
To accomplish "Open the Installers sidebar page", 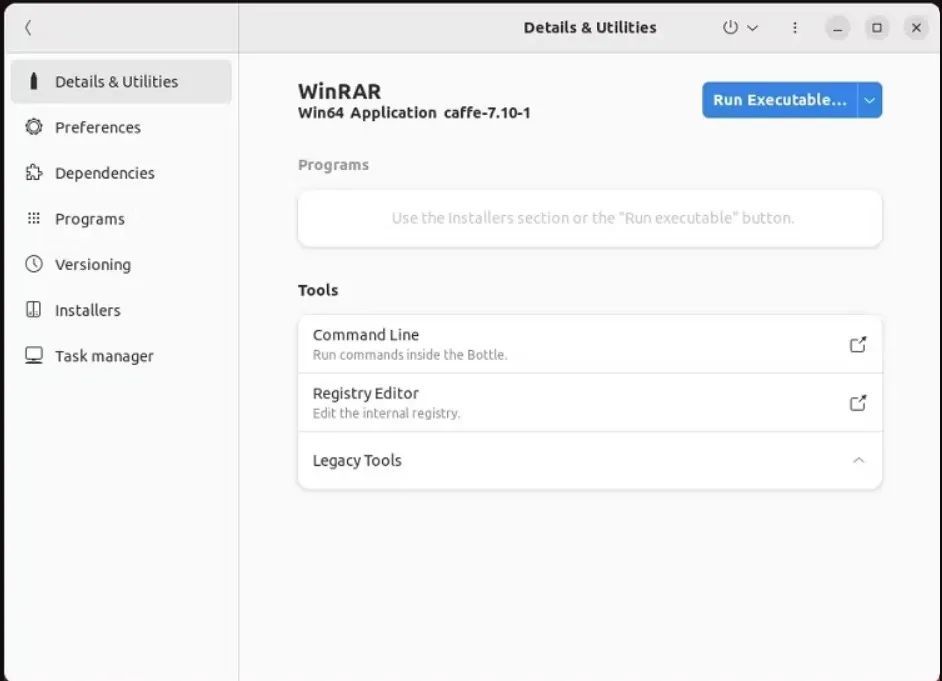I will click(x=87, y=310).
